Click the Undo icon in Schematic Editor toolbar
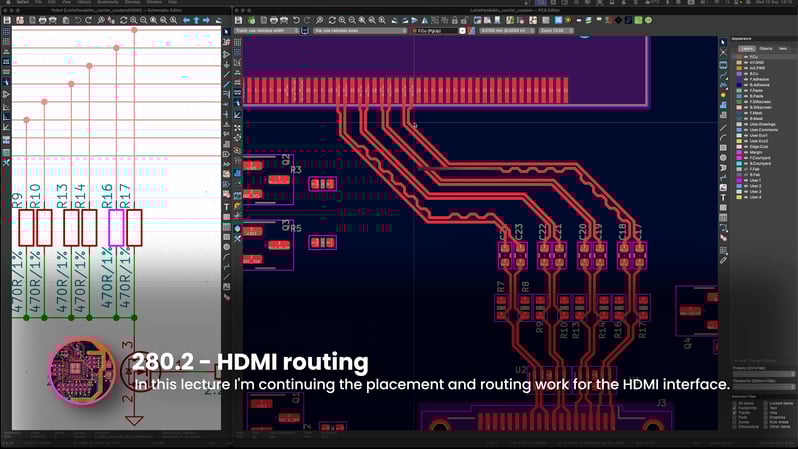Image resolution: width=798 pixels, height=449 pixels. pyautogui.click(x=77, y=20)
